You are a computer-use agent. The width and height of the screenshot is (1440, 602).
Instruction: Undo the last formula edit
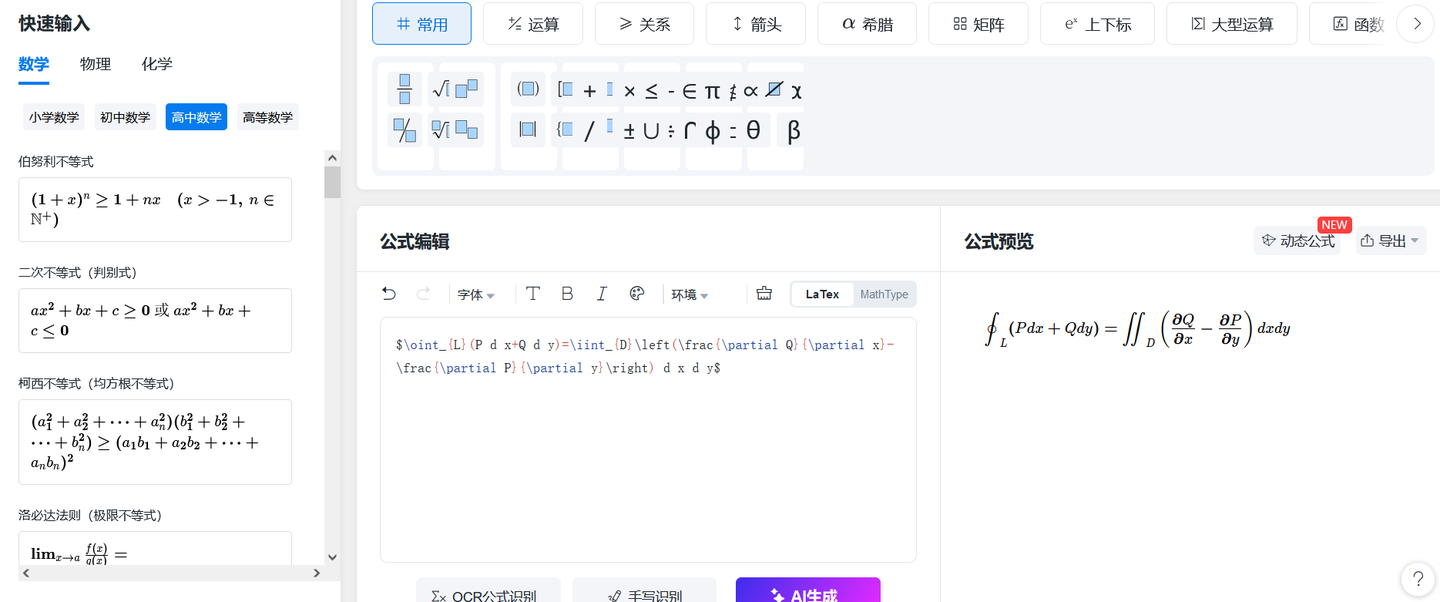tap(389, 294)
